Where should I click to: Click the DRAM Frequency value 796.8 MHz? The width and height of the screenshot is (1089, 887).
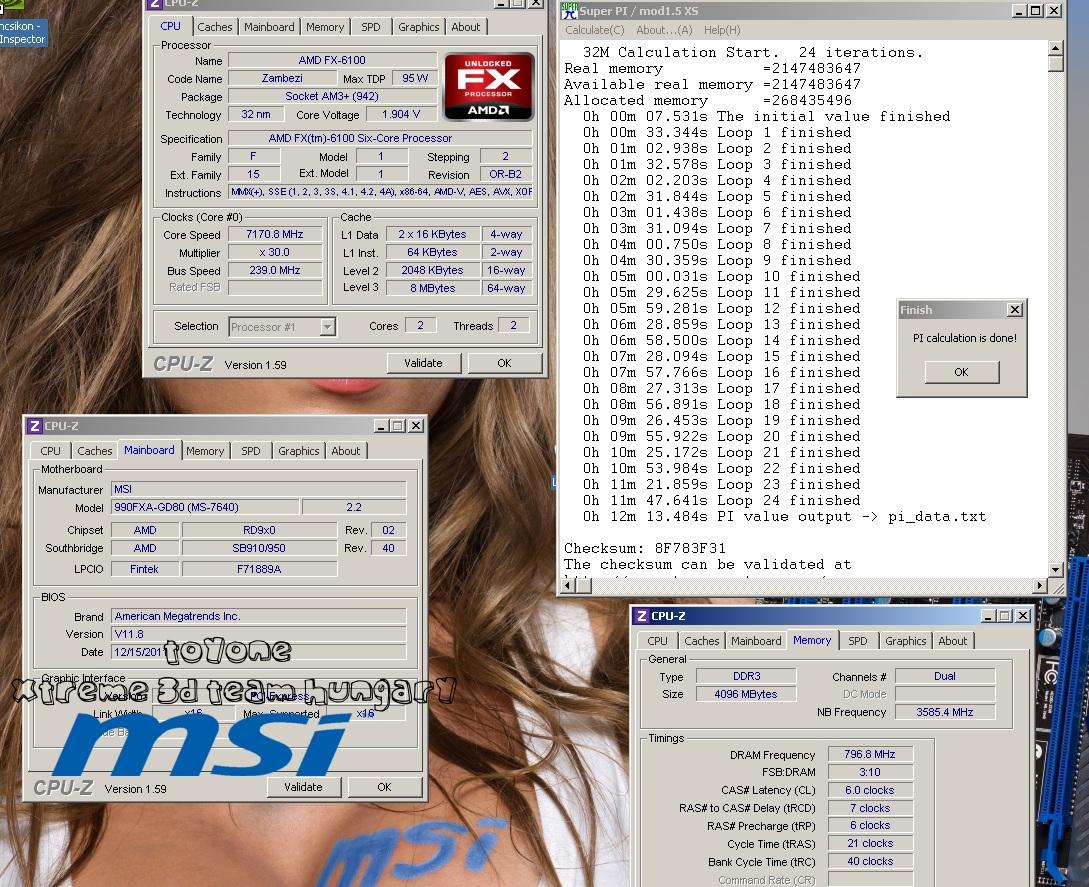[870, 754]
